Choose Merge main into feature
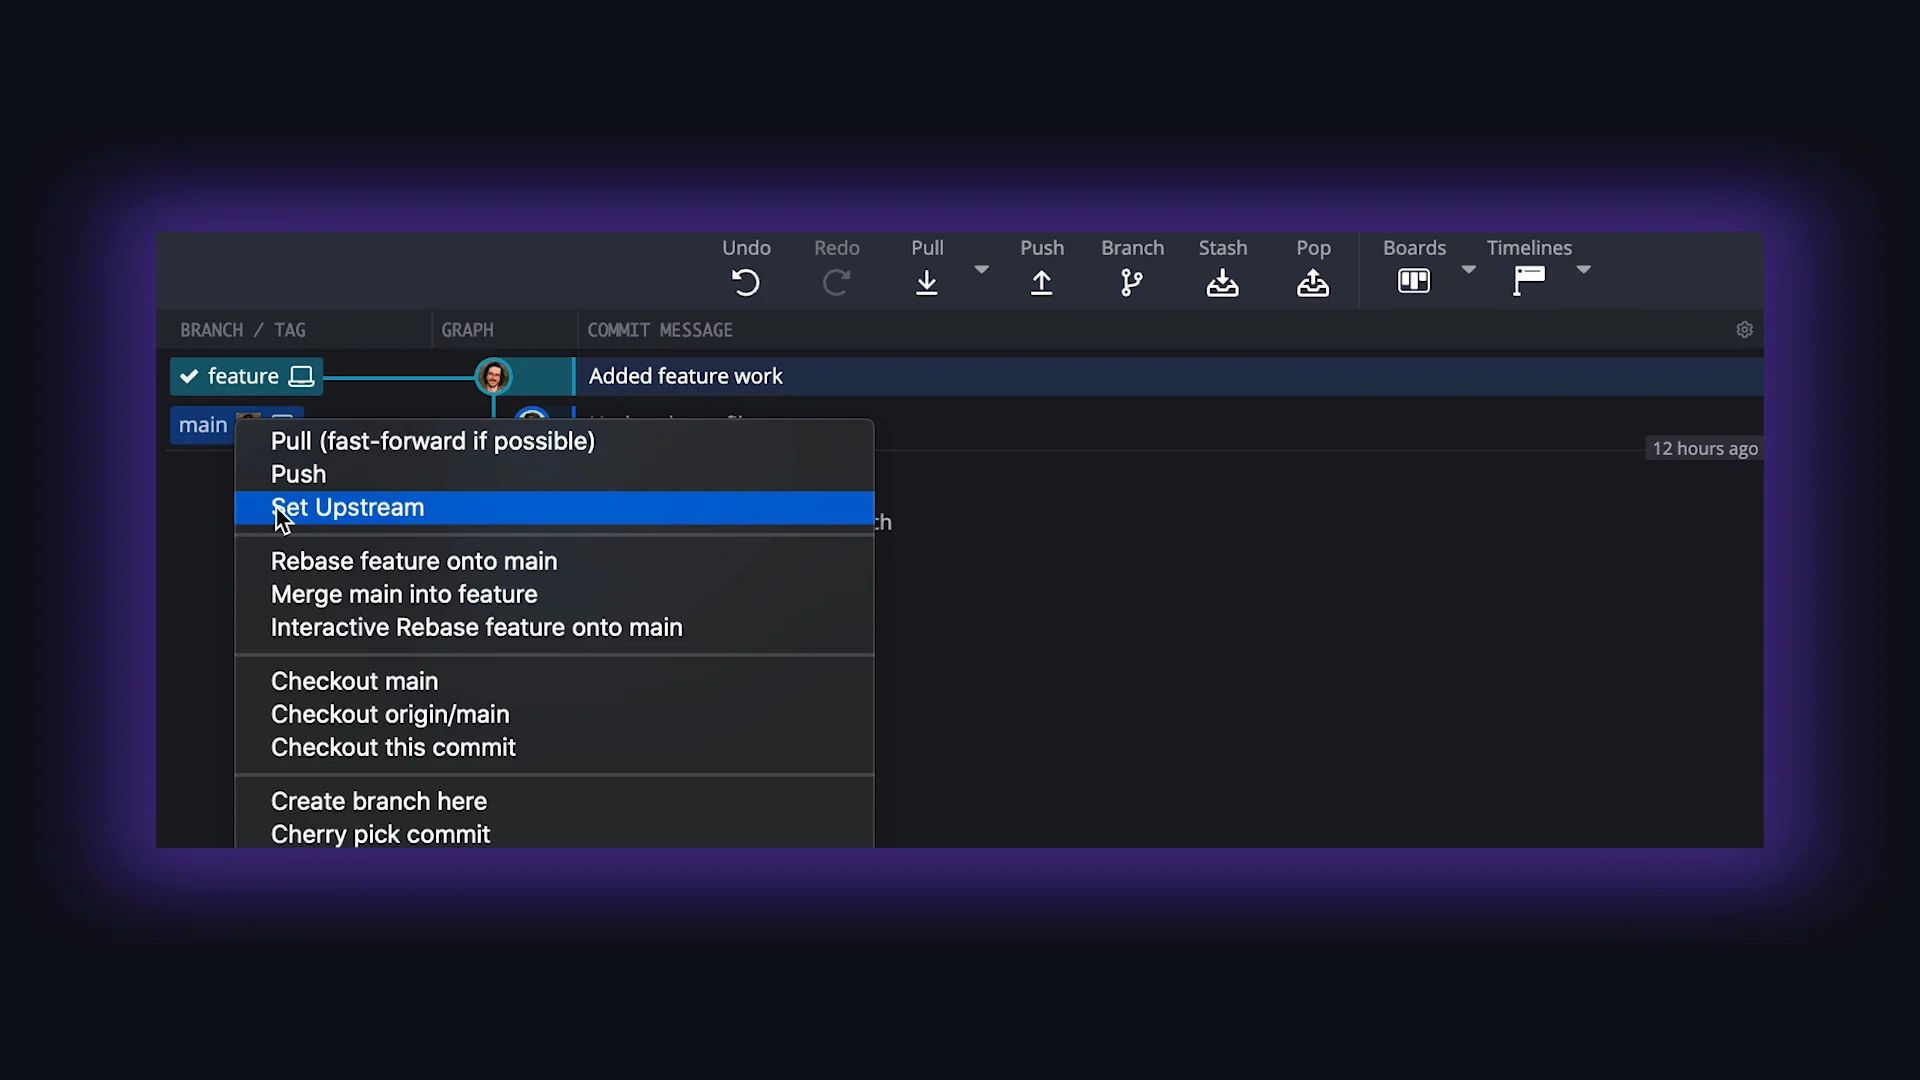Viewport: 1920px width, 1080px height. click(x=404, y=595)
